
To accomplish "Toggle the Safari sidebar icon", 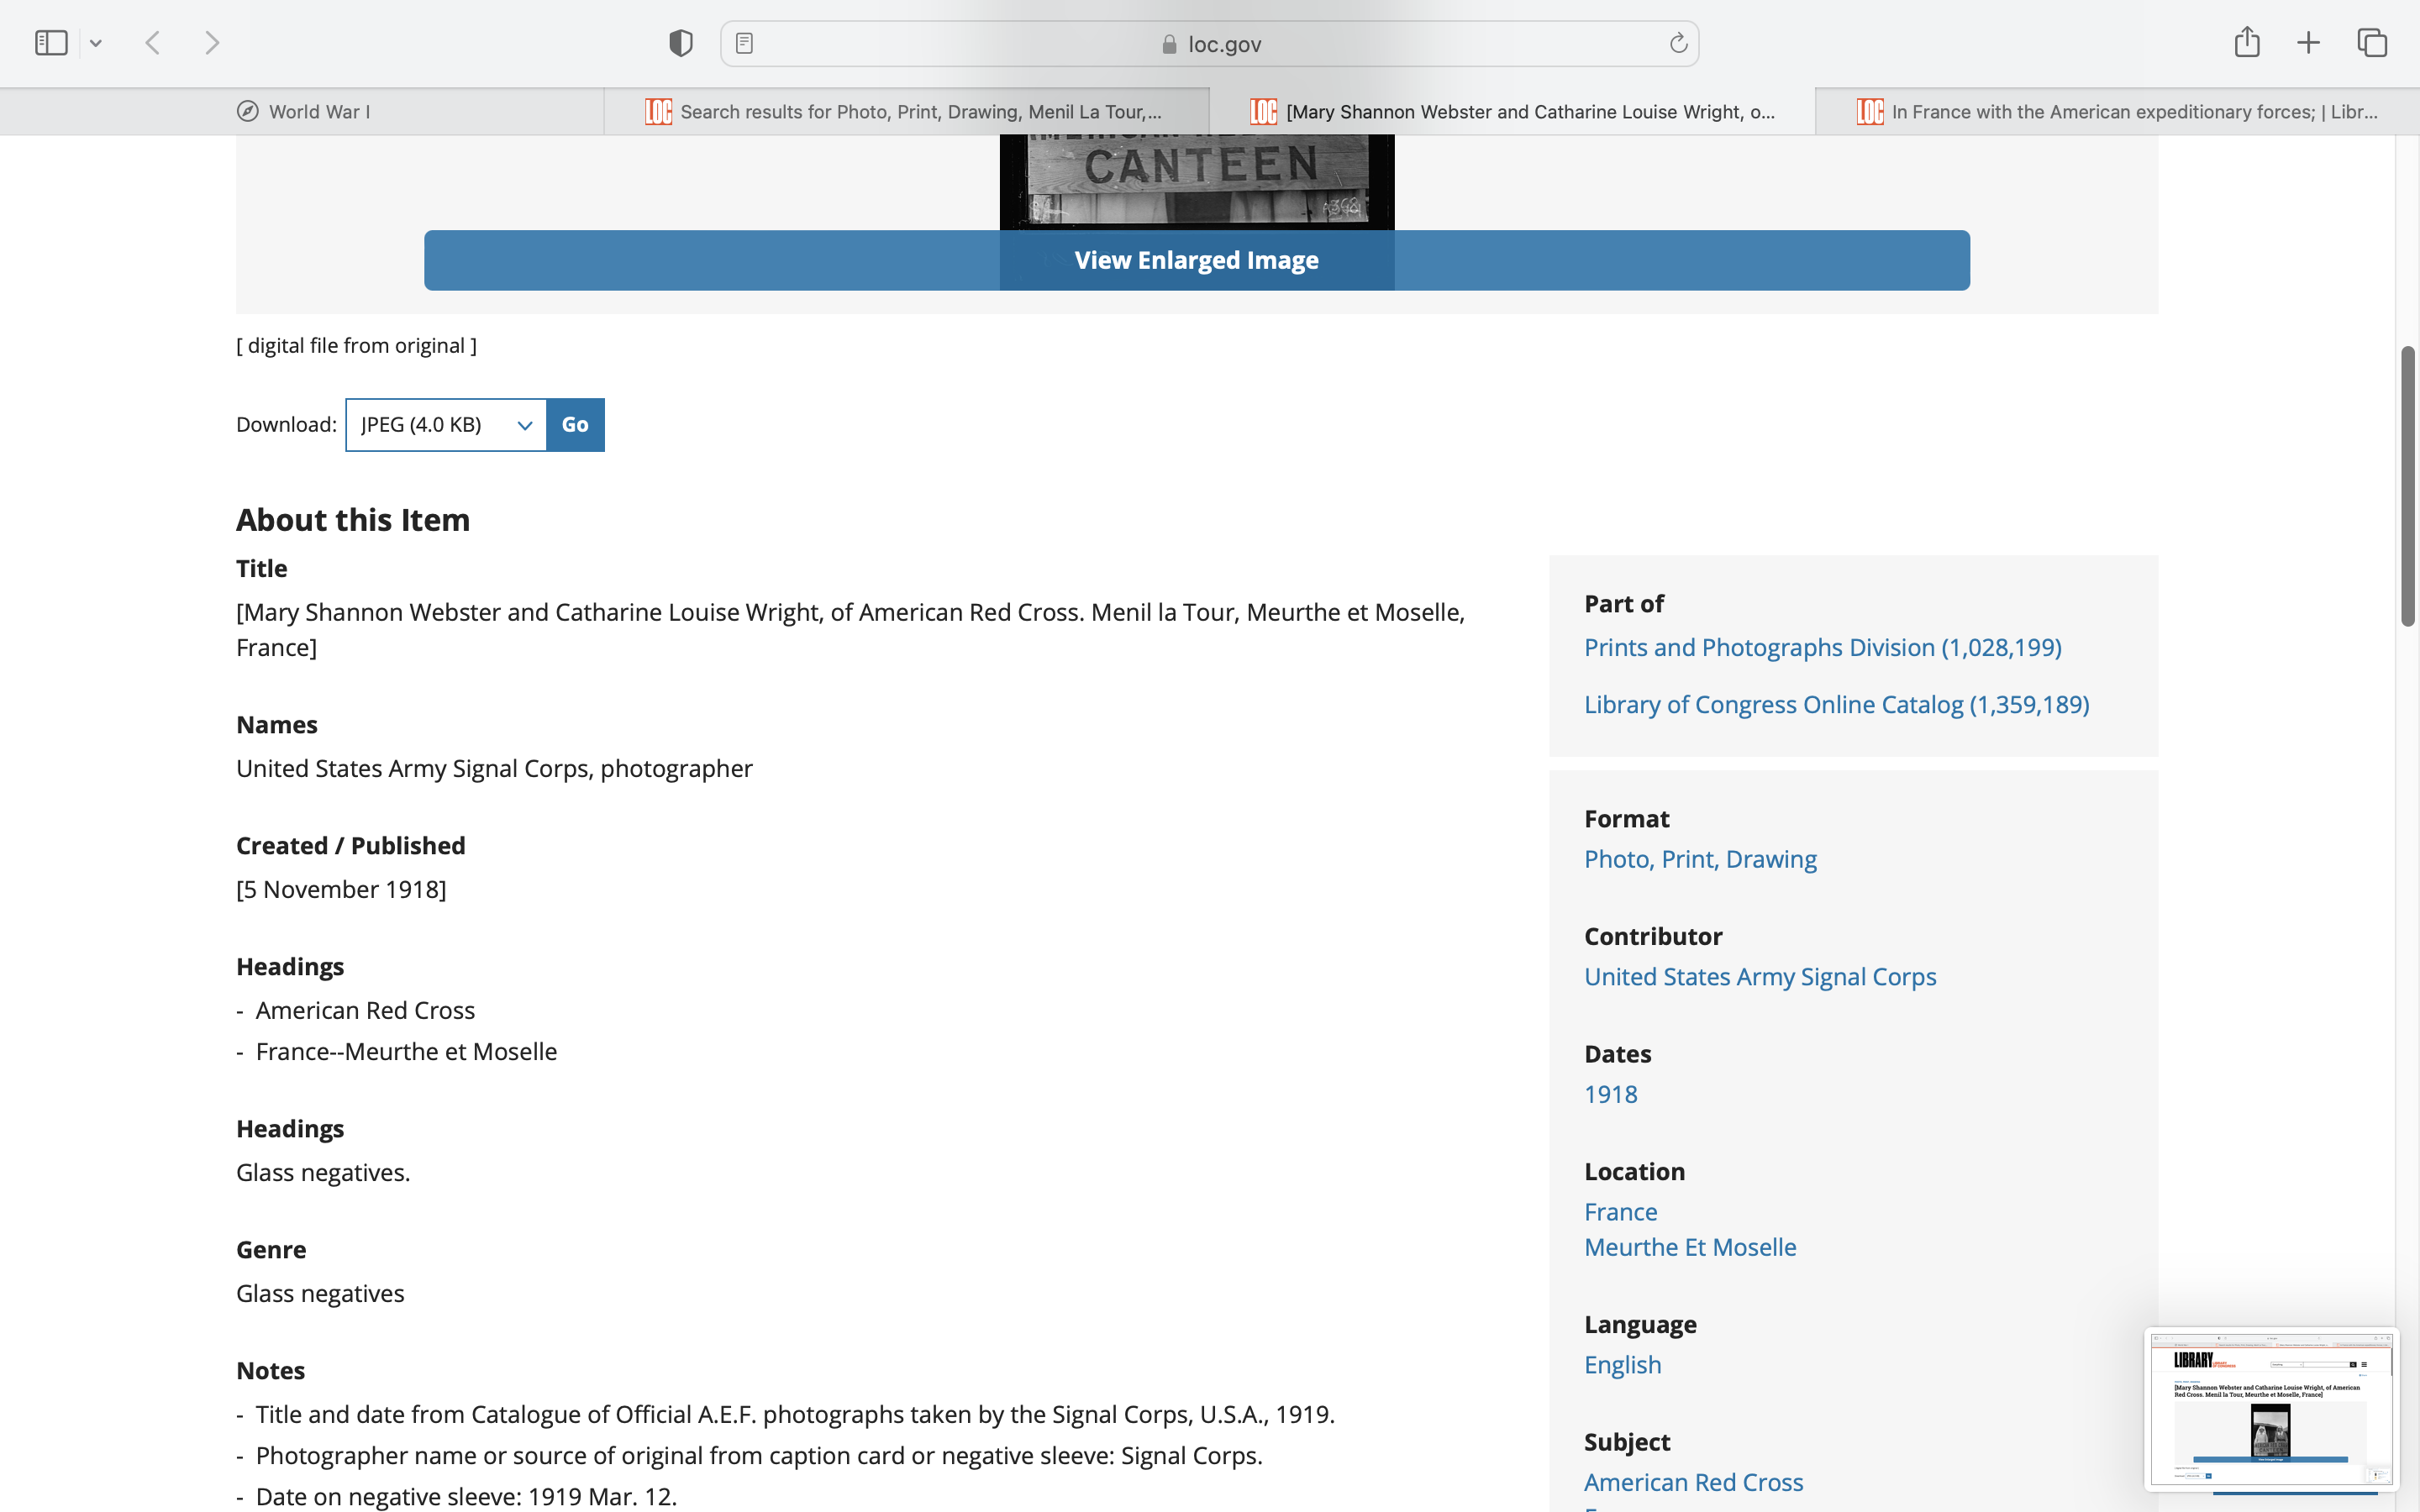I will click(51, 43).
